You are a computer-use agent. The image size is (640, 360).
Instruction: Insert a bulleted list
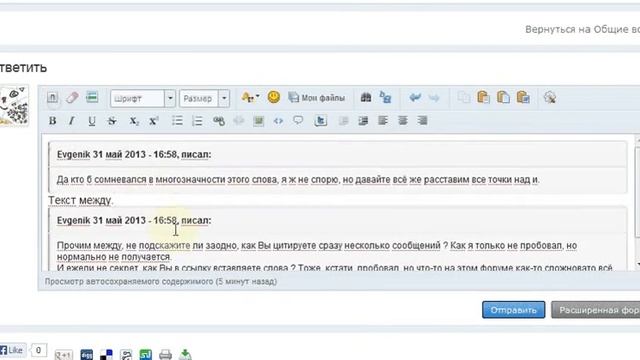[x=177, y=121]
